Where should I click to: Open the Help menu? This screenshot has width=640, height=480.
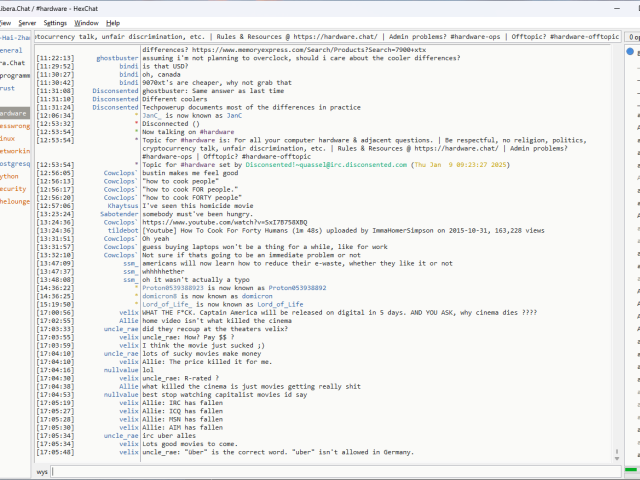113,22
